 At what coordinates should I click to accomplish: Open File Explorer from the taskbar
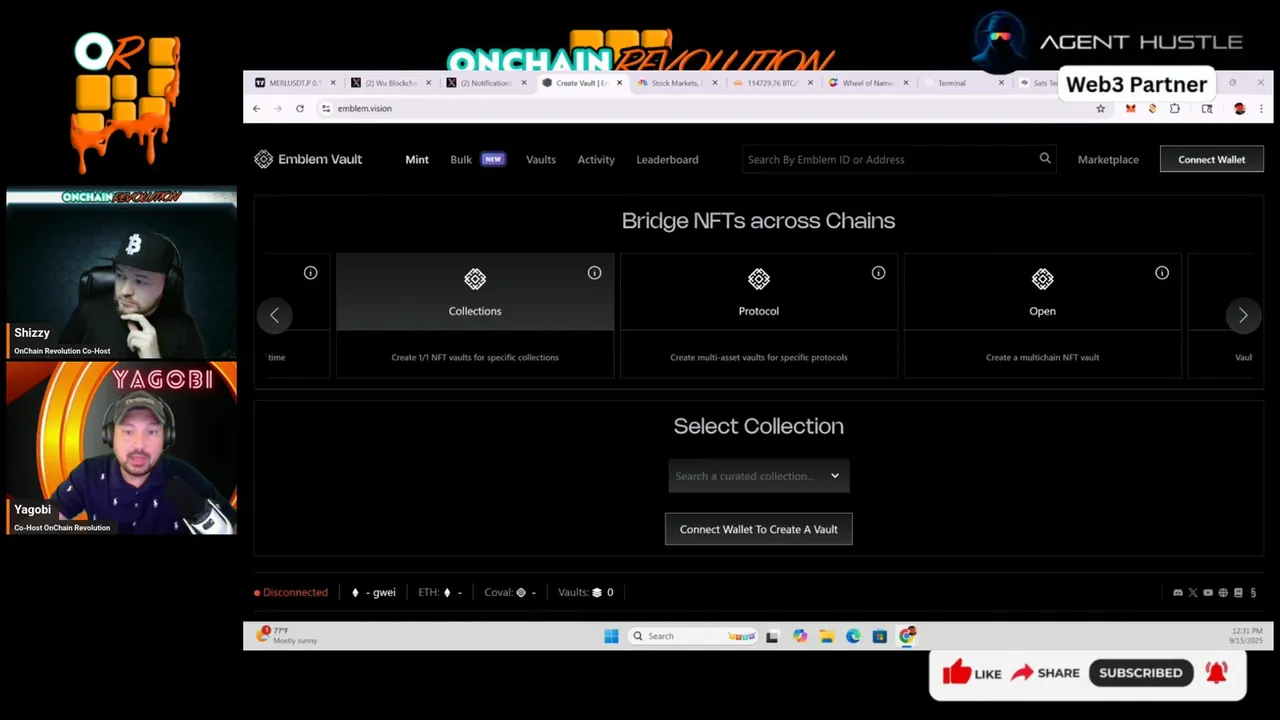click(x=827, y=636)
